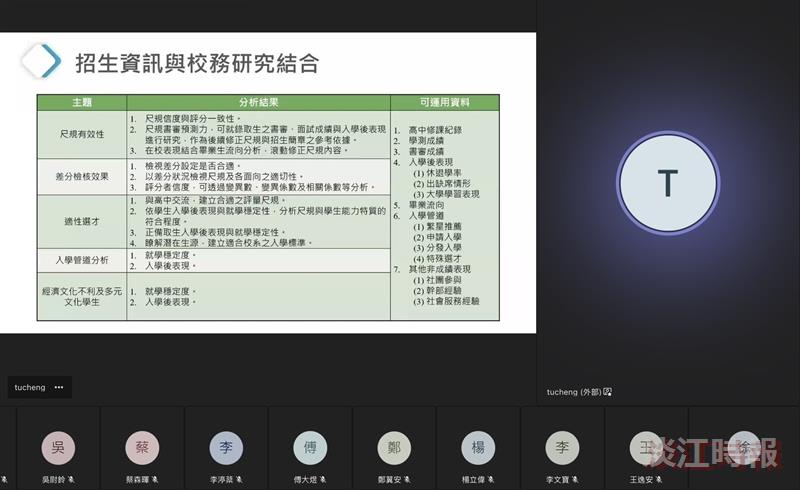Click the 高中修課紀錄 item in the data list
This screenshot has width=800, height=490.
[435, 130]
